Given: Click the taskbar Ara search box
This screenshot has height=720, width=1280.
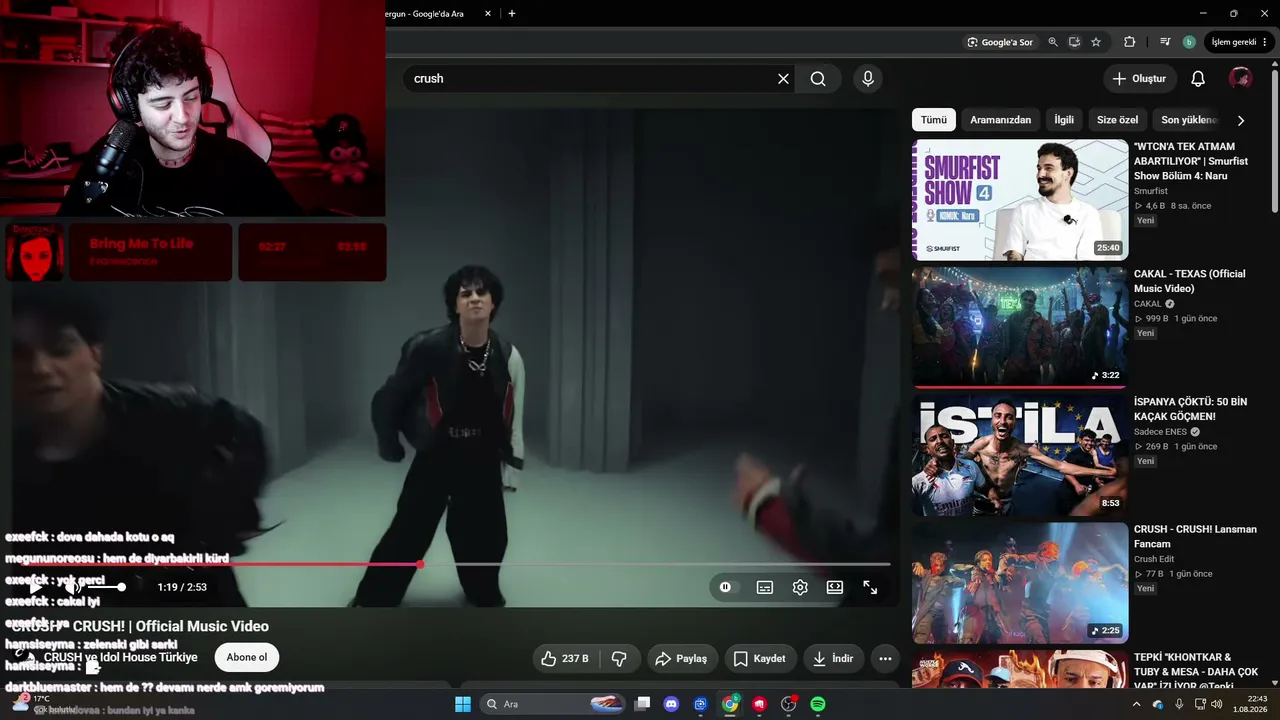Looking at the screenshot, I should pos(553,704).
